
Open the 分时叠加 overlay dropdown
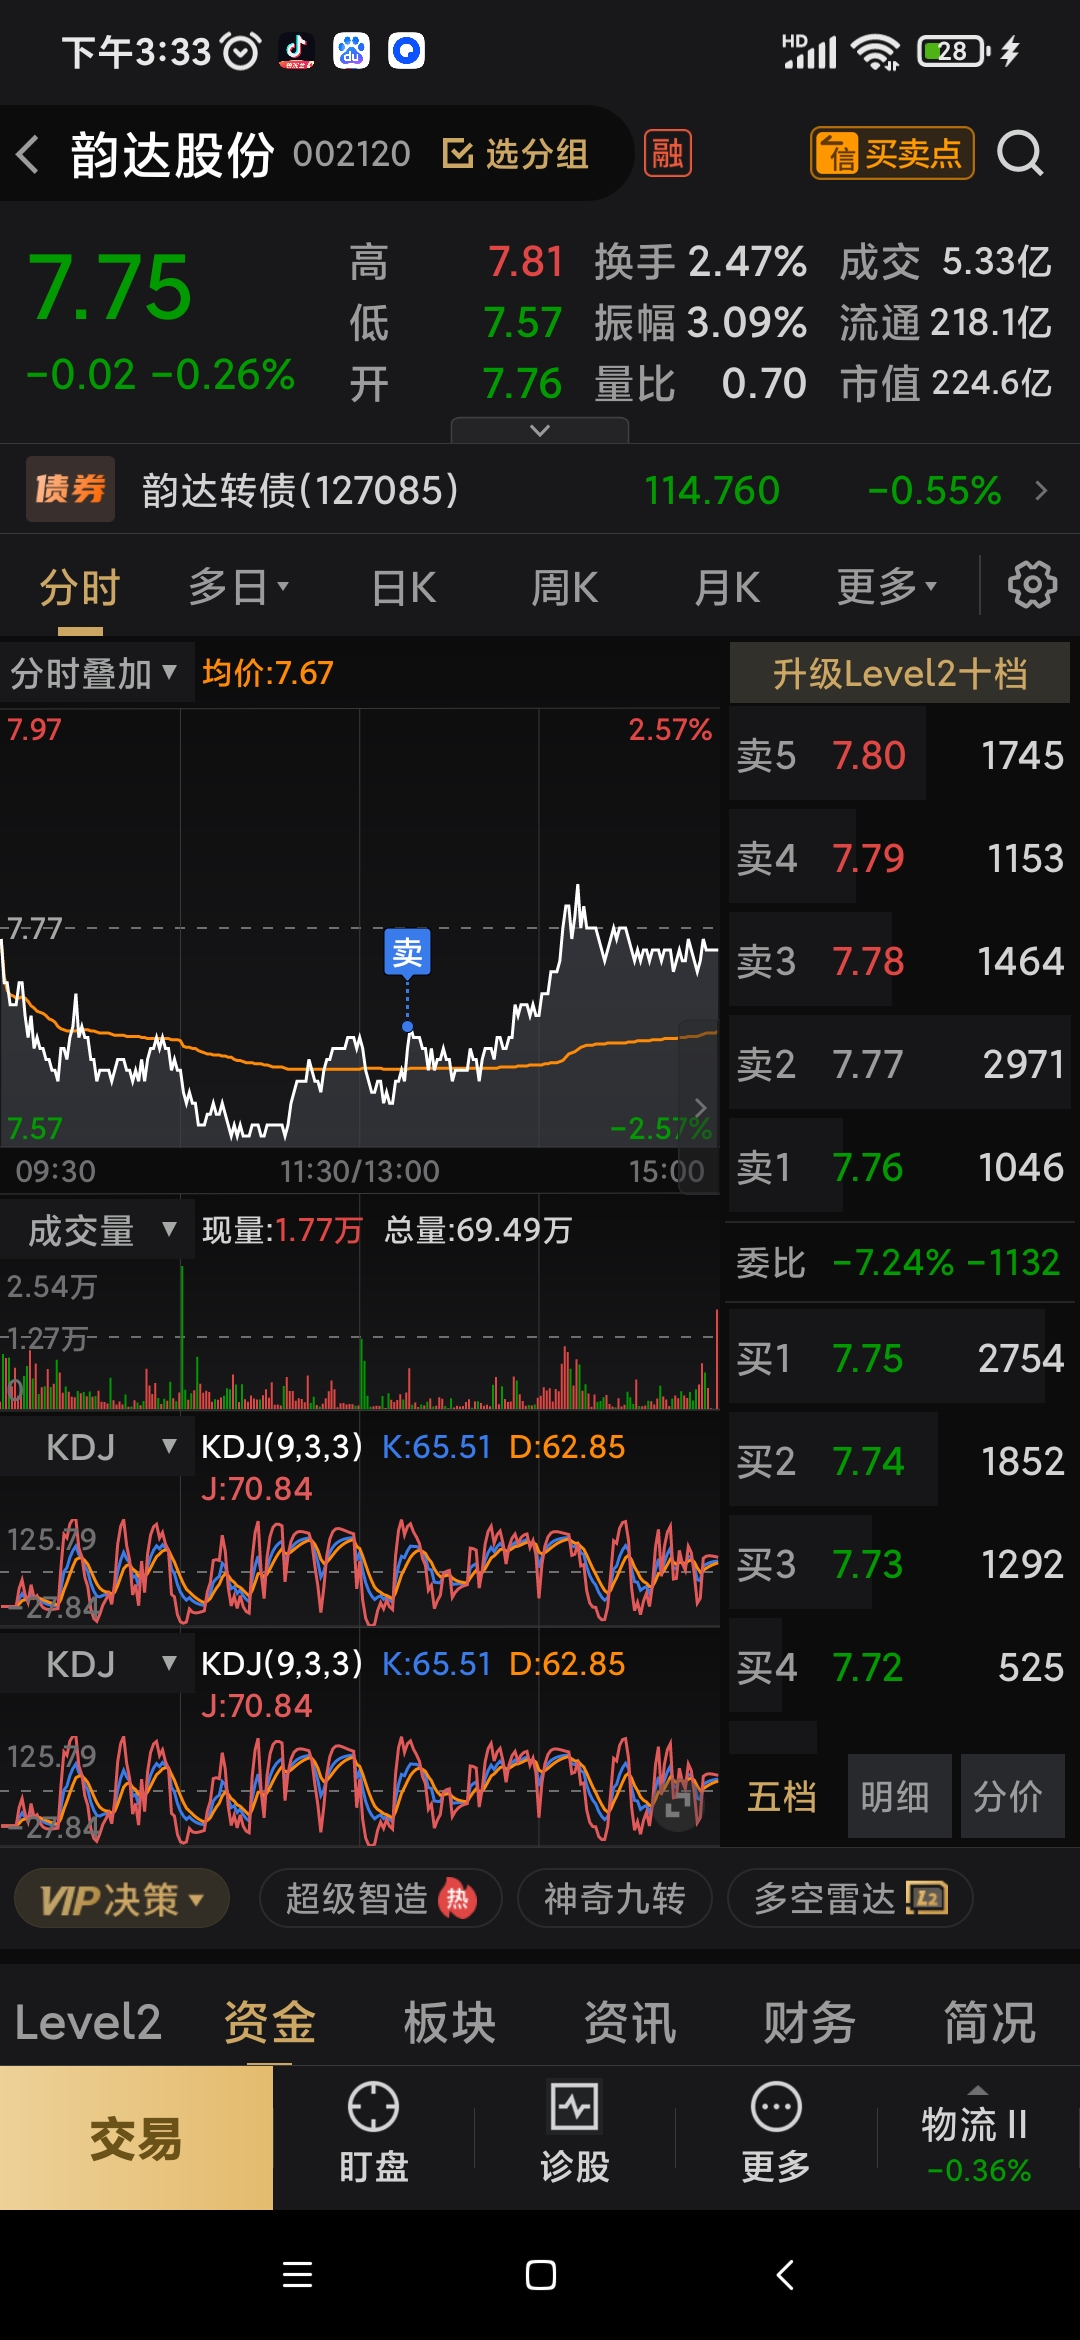click(95, 673)
